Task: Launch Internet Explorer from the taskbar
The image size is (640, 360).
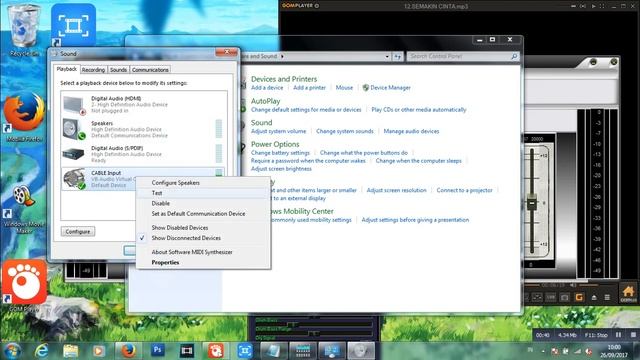Action: [x=41, y=351]
